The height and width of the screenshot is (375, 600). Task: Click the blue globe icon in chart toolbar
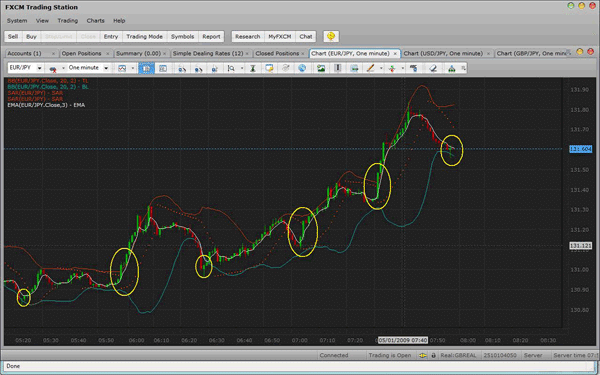click(x=302, y=68)
